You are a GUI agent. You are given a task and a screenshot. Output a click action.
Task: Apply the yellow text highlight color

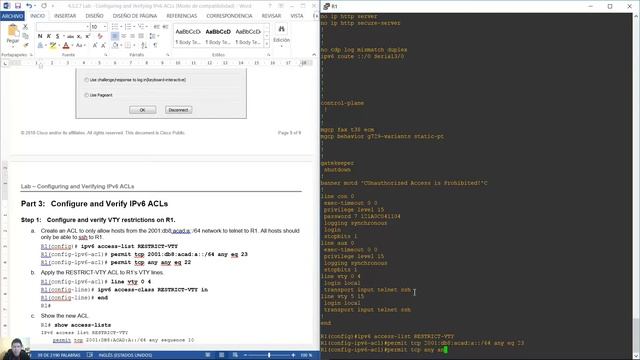pos(52,45)
